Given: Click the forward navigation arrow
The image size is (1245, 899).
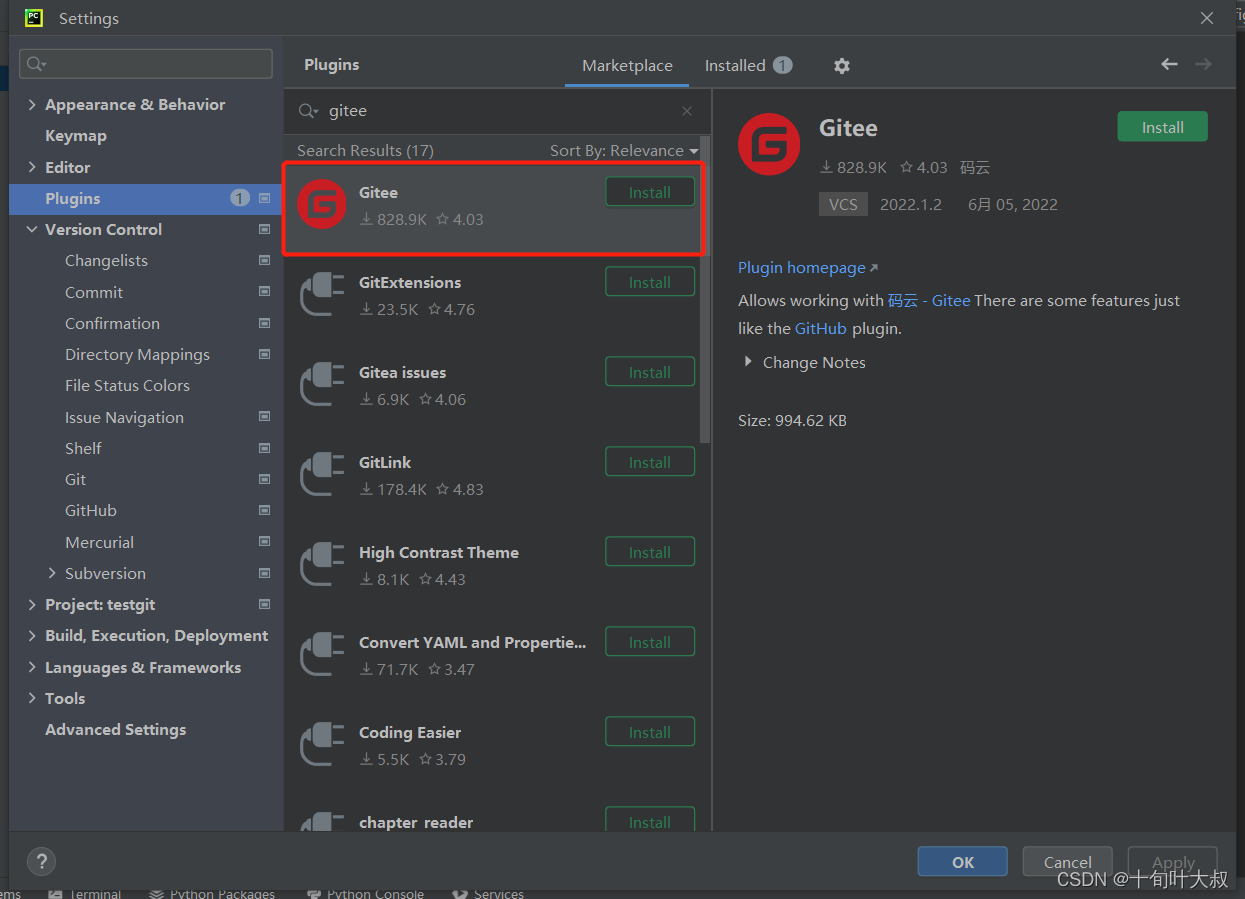Looking at the screenshot, I should pos(1203,64).
